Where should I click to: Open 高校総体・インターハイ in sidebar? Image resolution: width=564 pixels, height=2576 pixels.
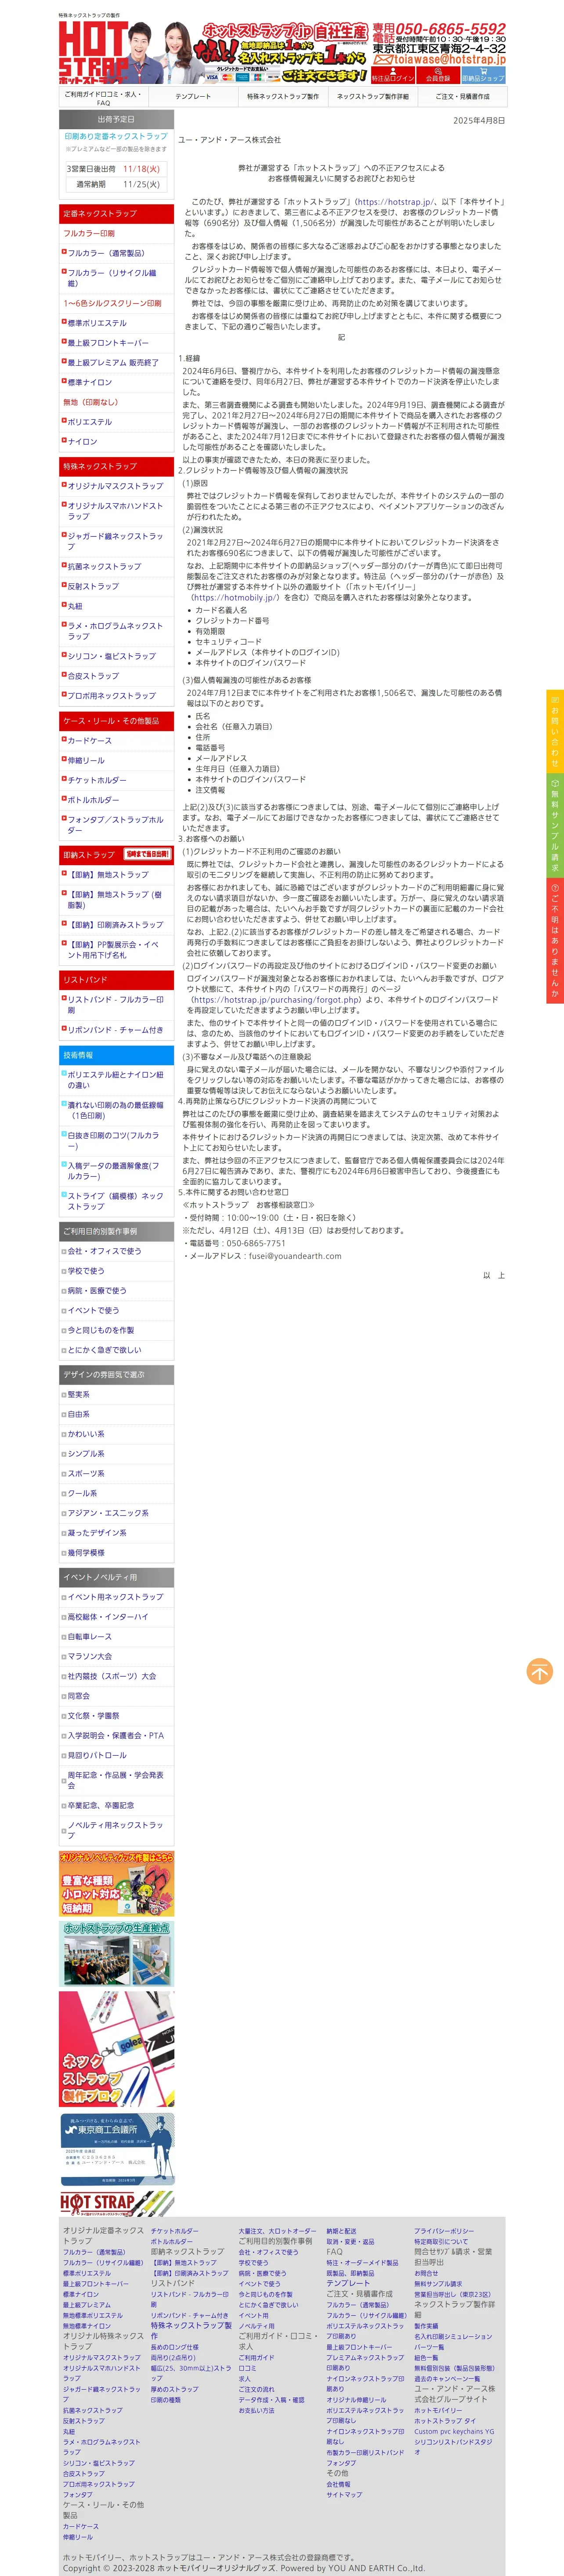click(107, 1617)
